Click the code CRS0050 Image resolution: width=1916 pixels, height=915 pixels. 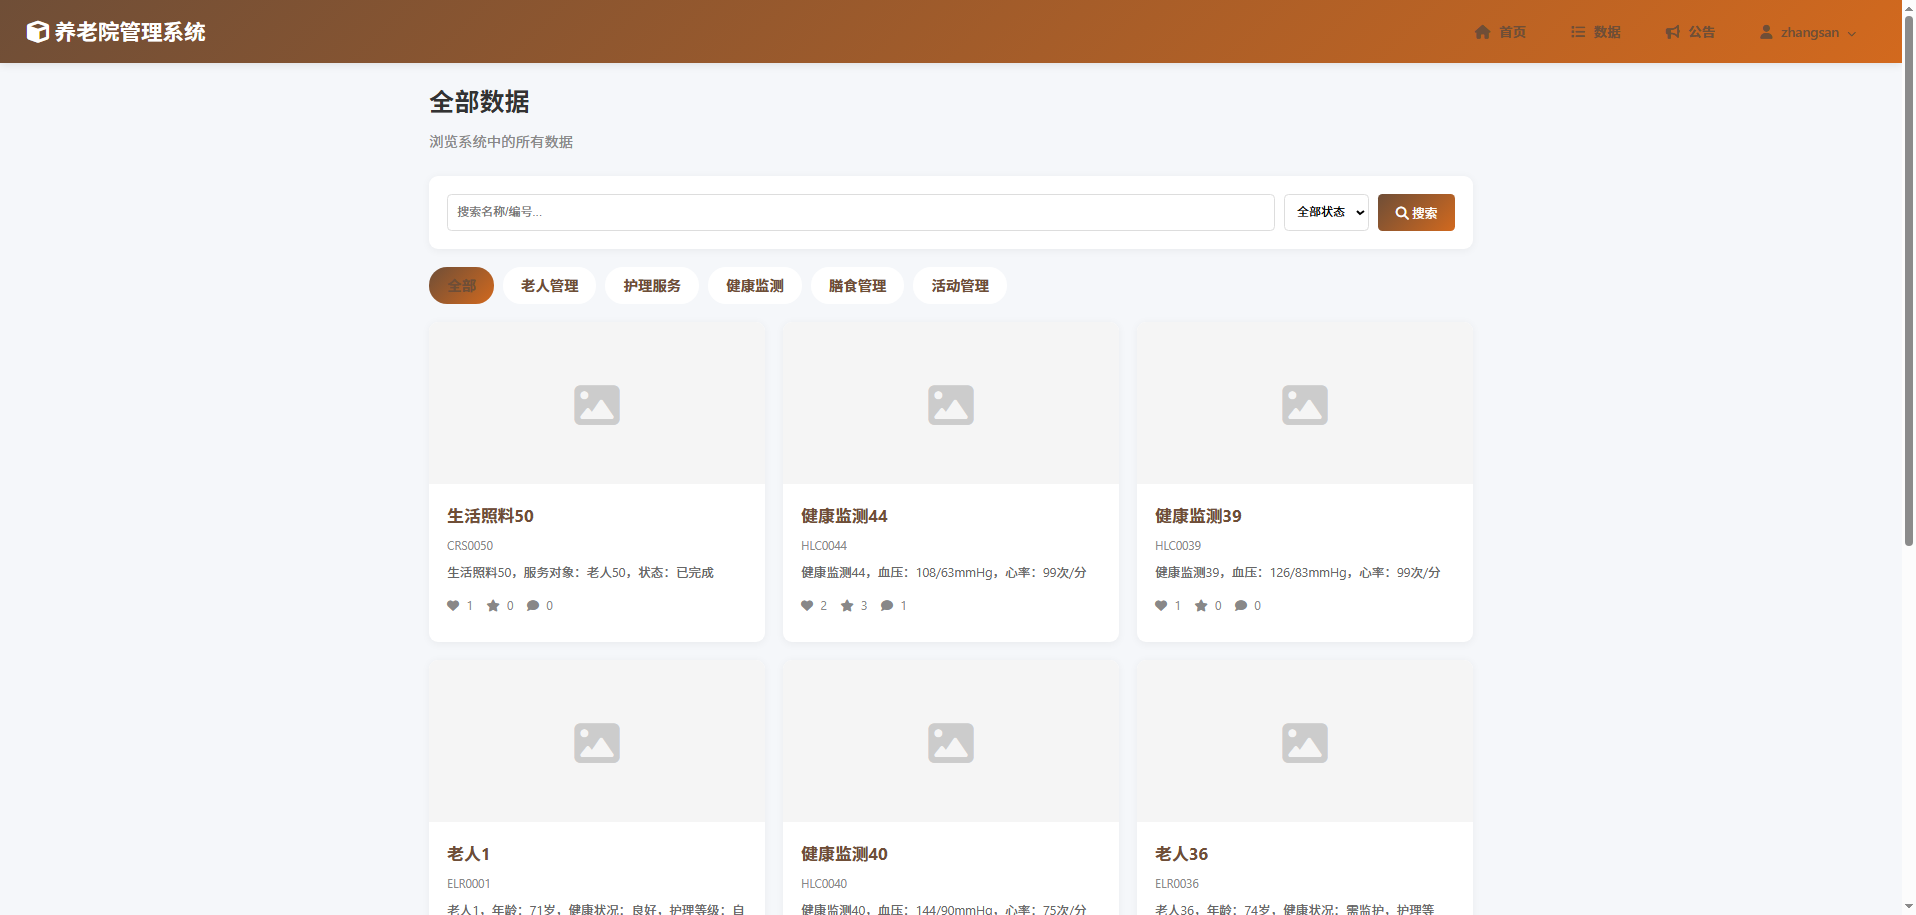(470, 546)
